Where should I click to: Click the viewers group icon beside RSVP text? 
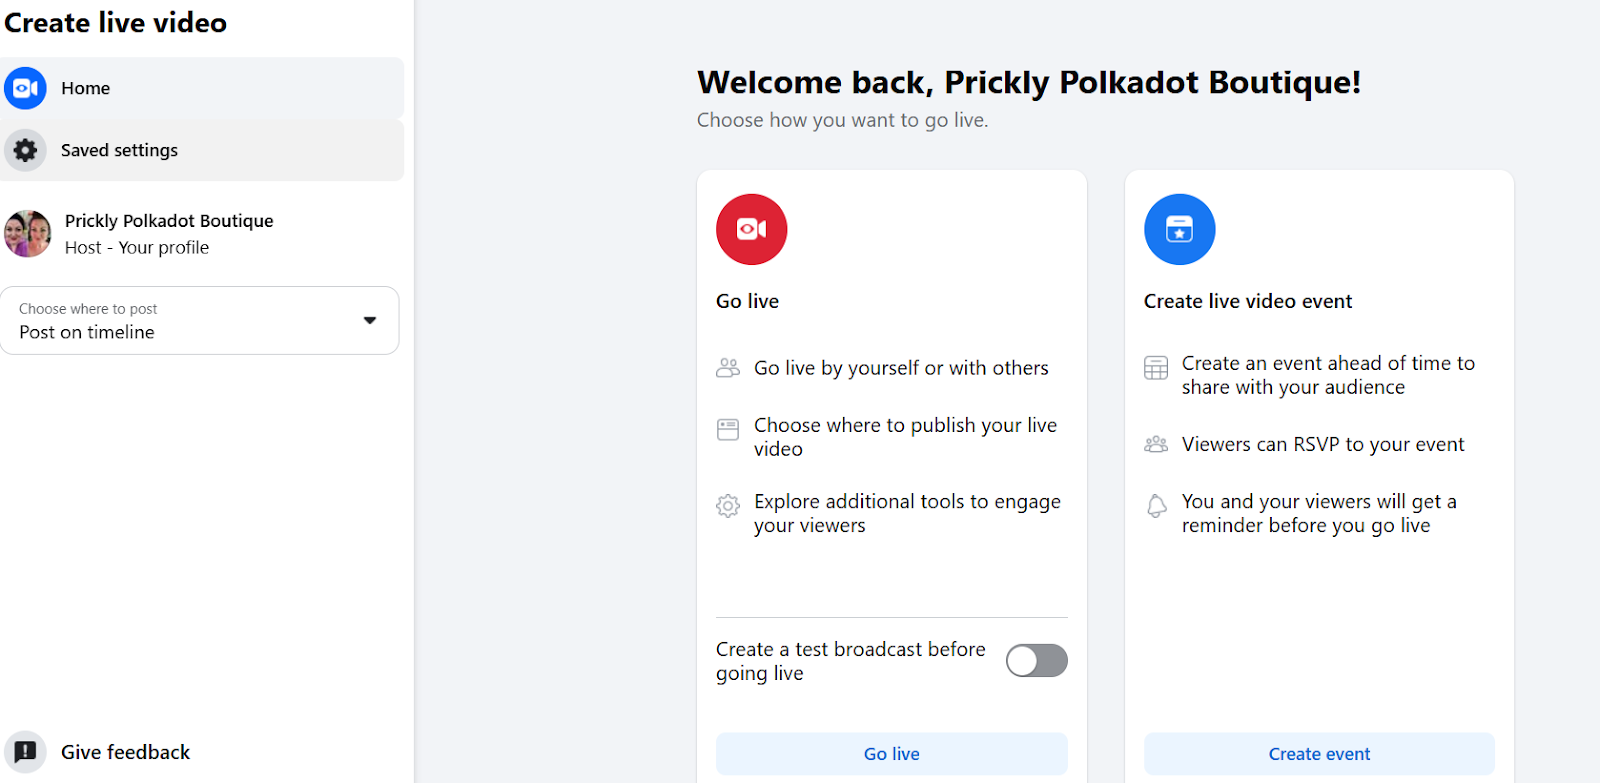click(1156, 444)
